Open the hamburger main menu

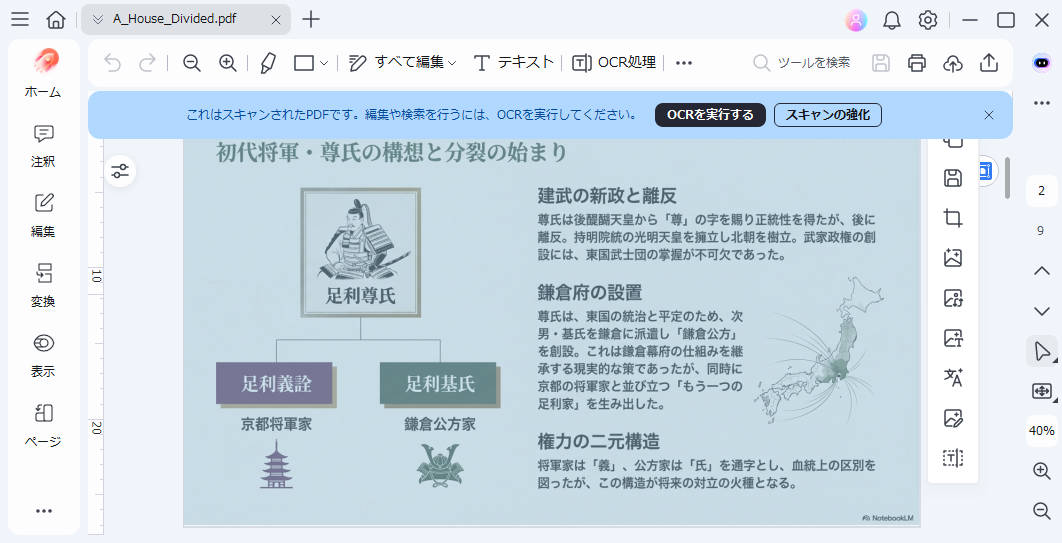point(20,19)
